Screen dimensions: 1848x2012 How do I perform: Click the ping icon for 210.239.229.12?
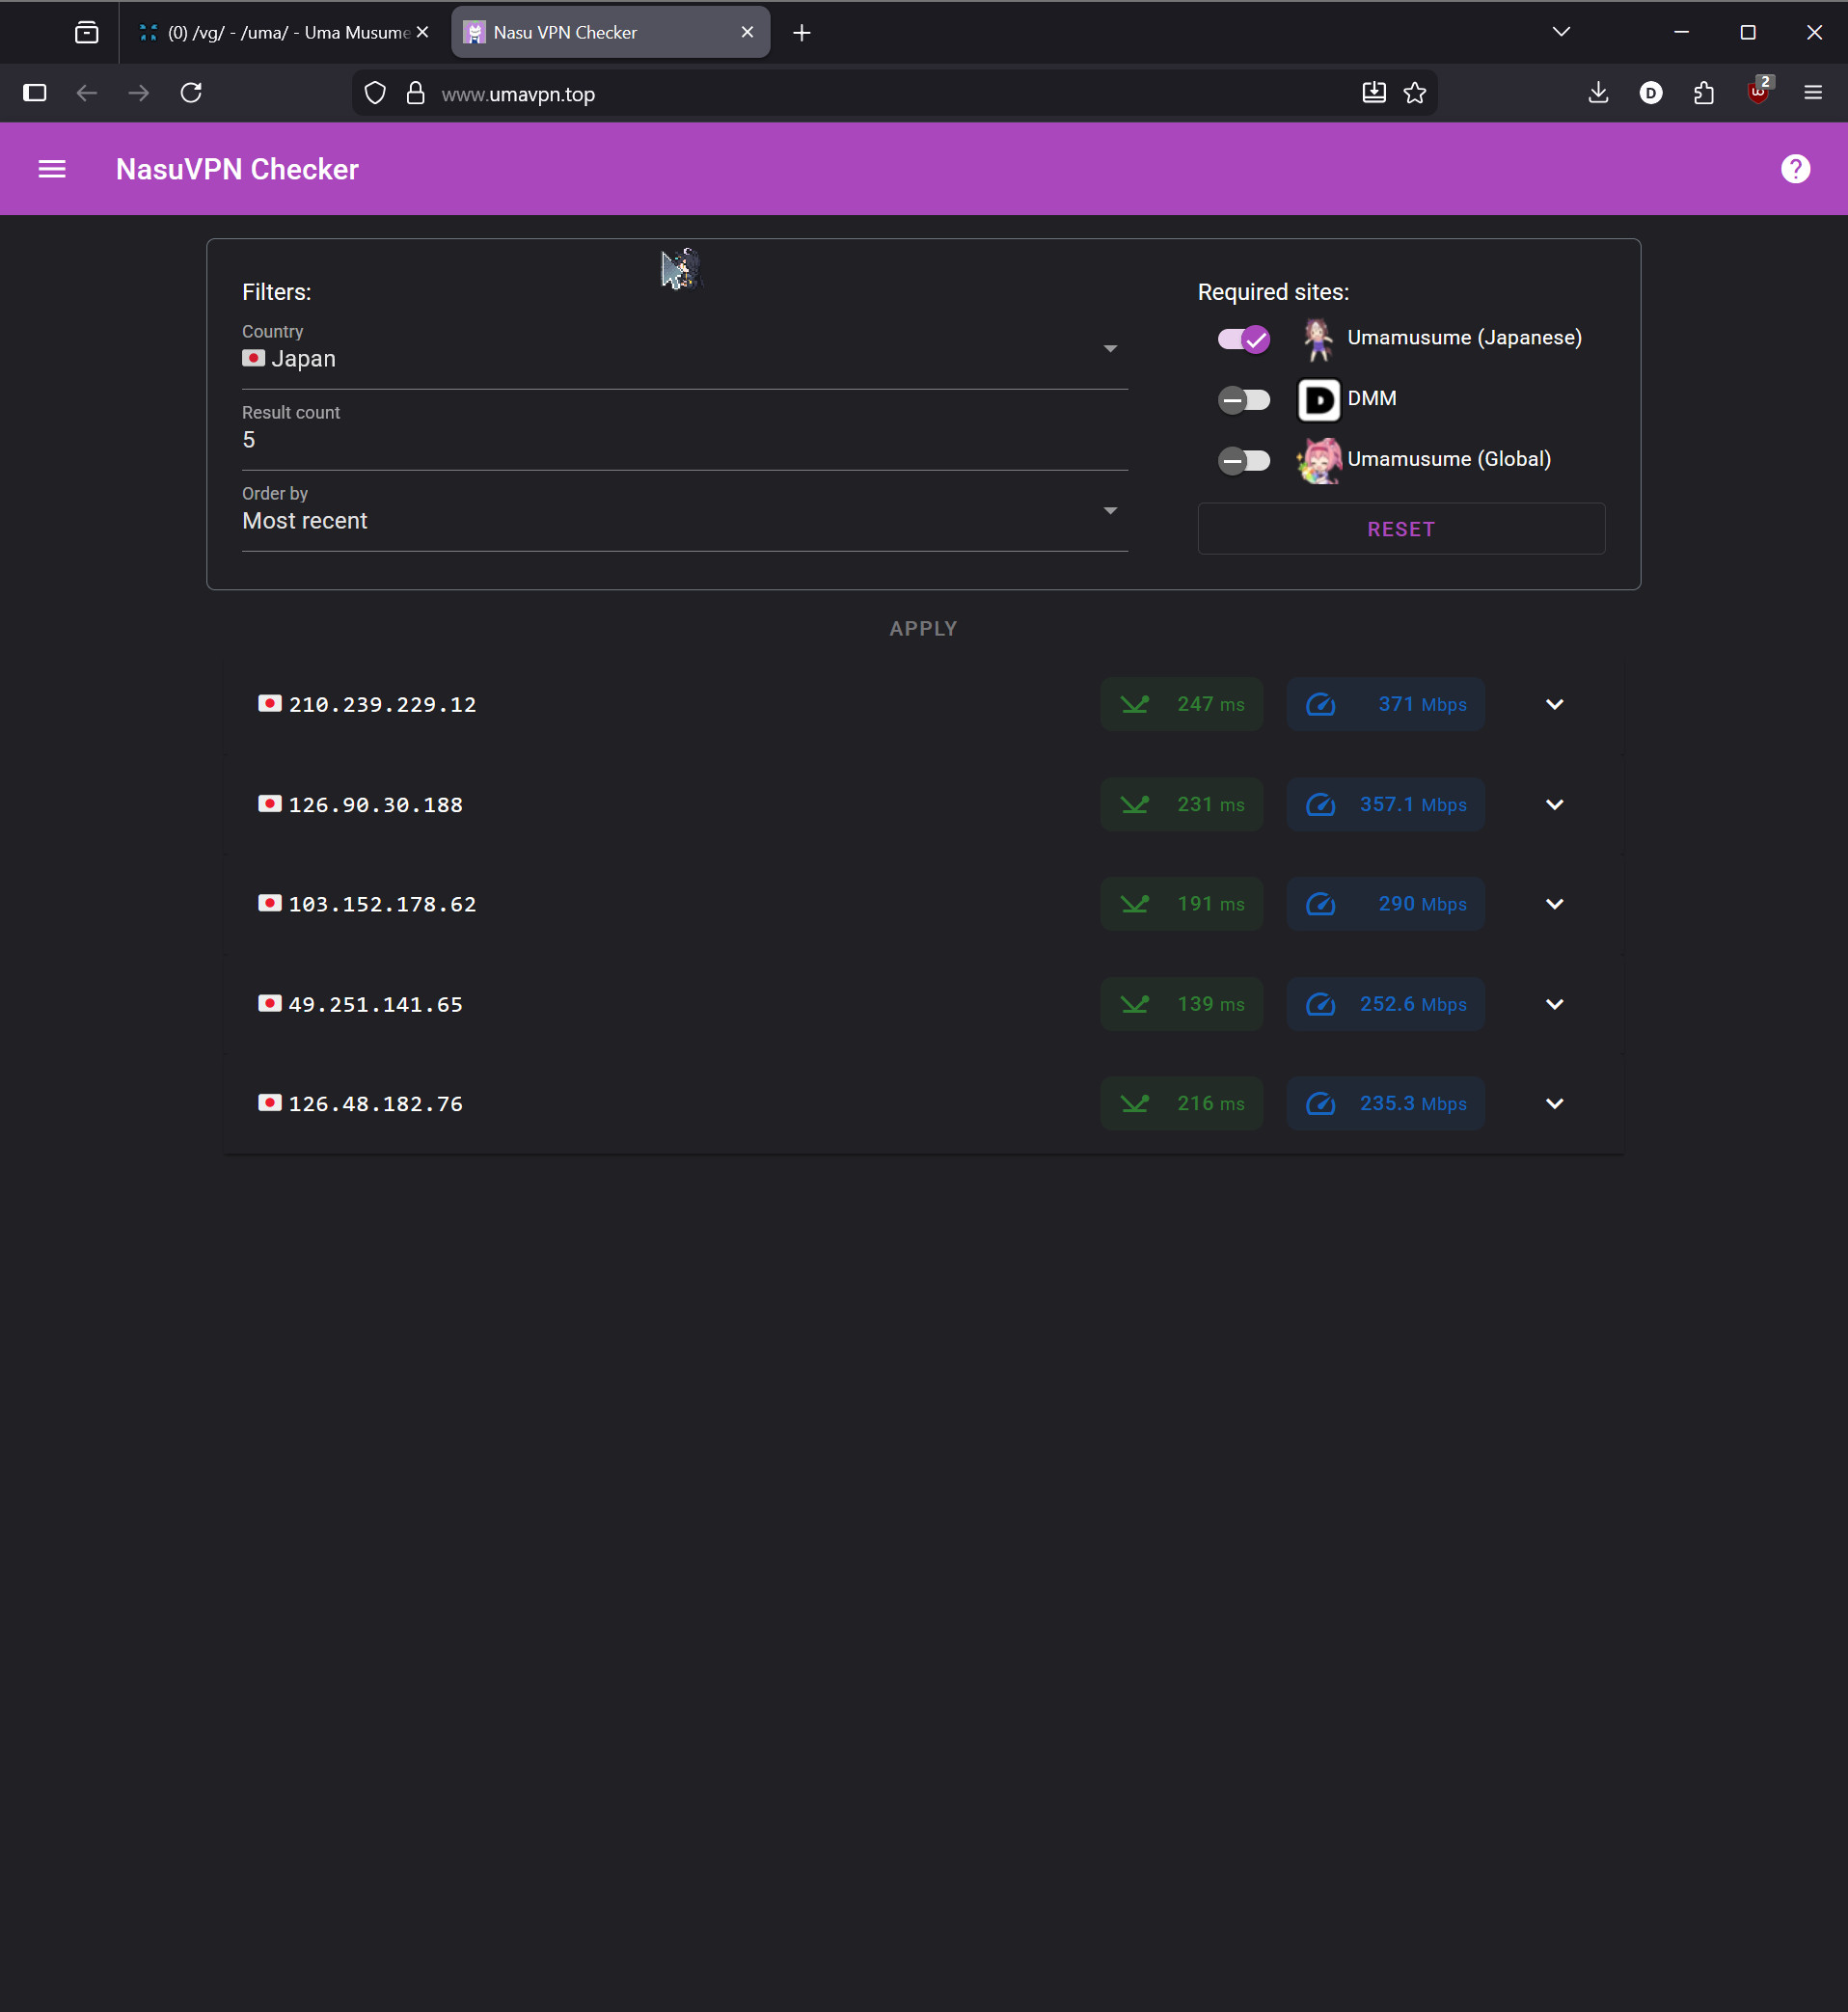[1135, 705]
